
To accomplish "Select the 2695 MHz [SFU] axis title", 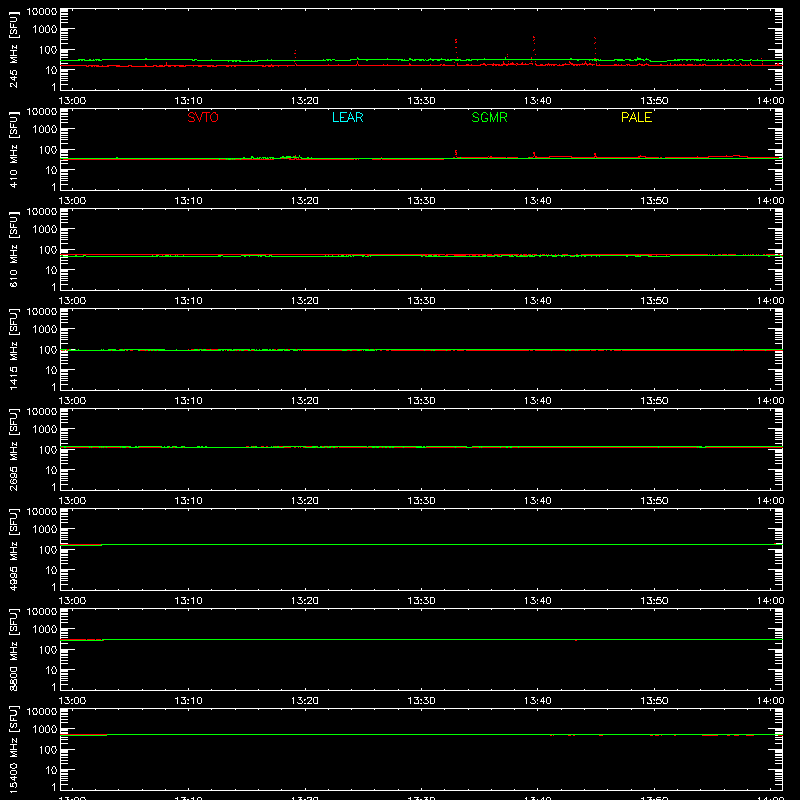I will click(x=14, y=450).
